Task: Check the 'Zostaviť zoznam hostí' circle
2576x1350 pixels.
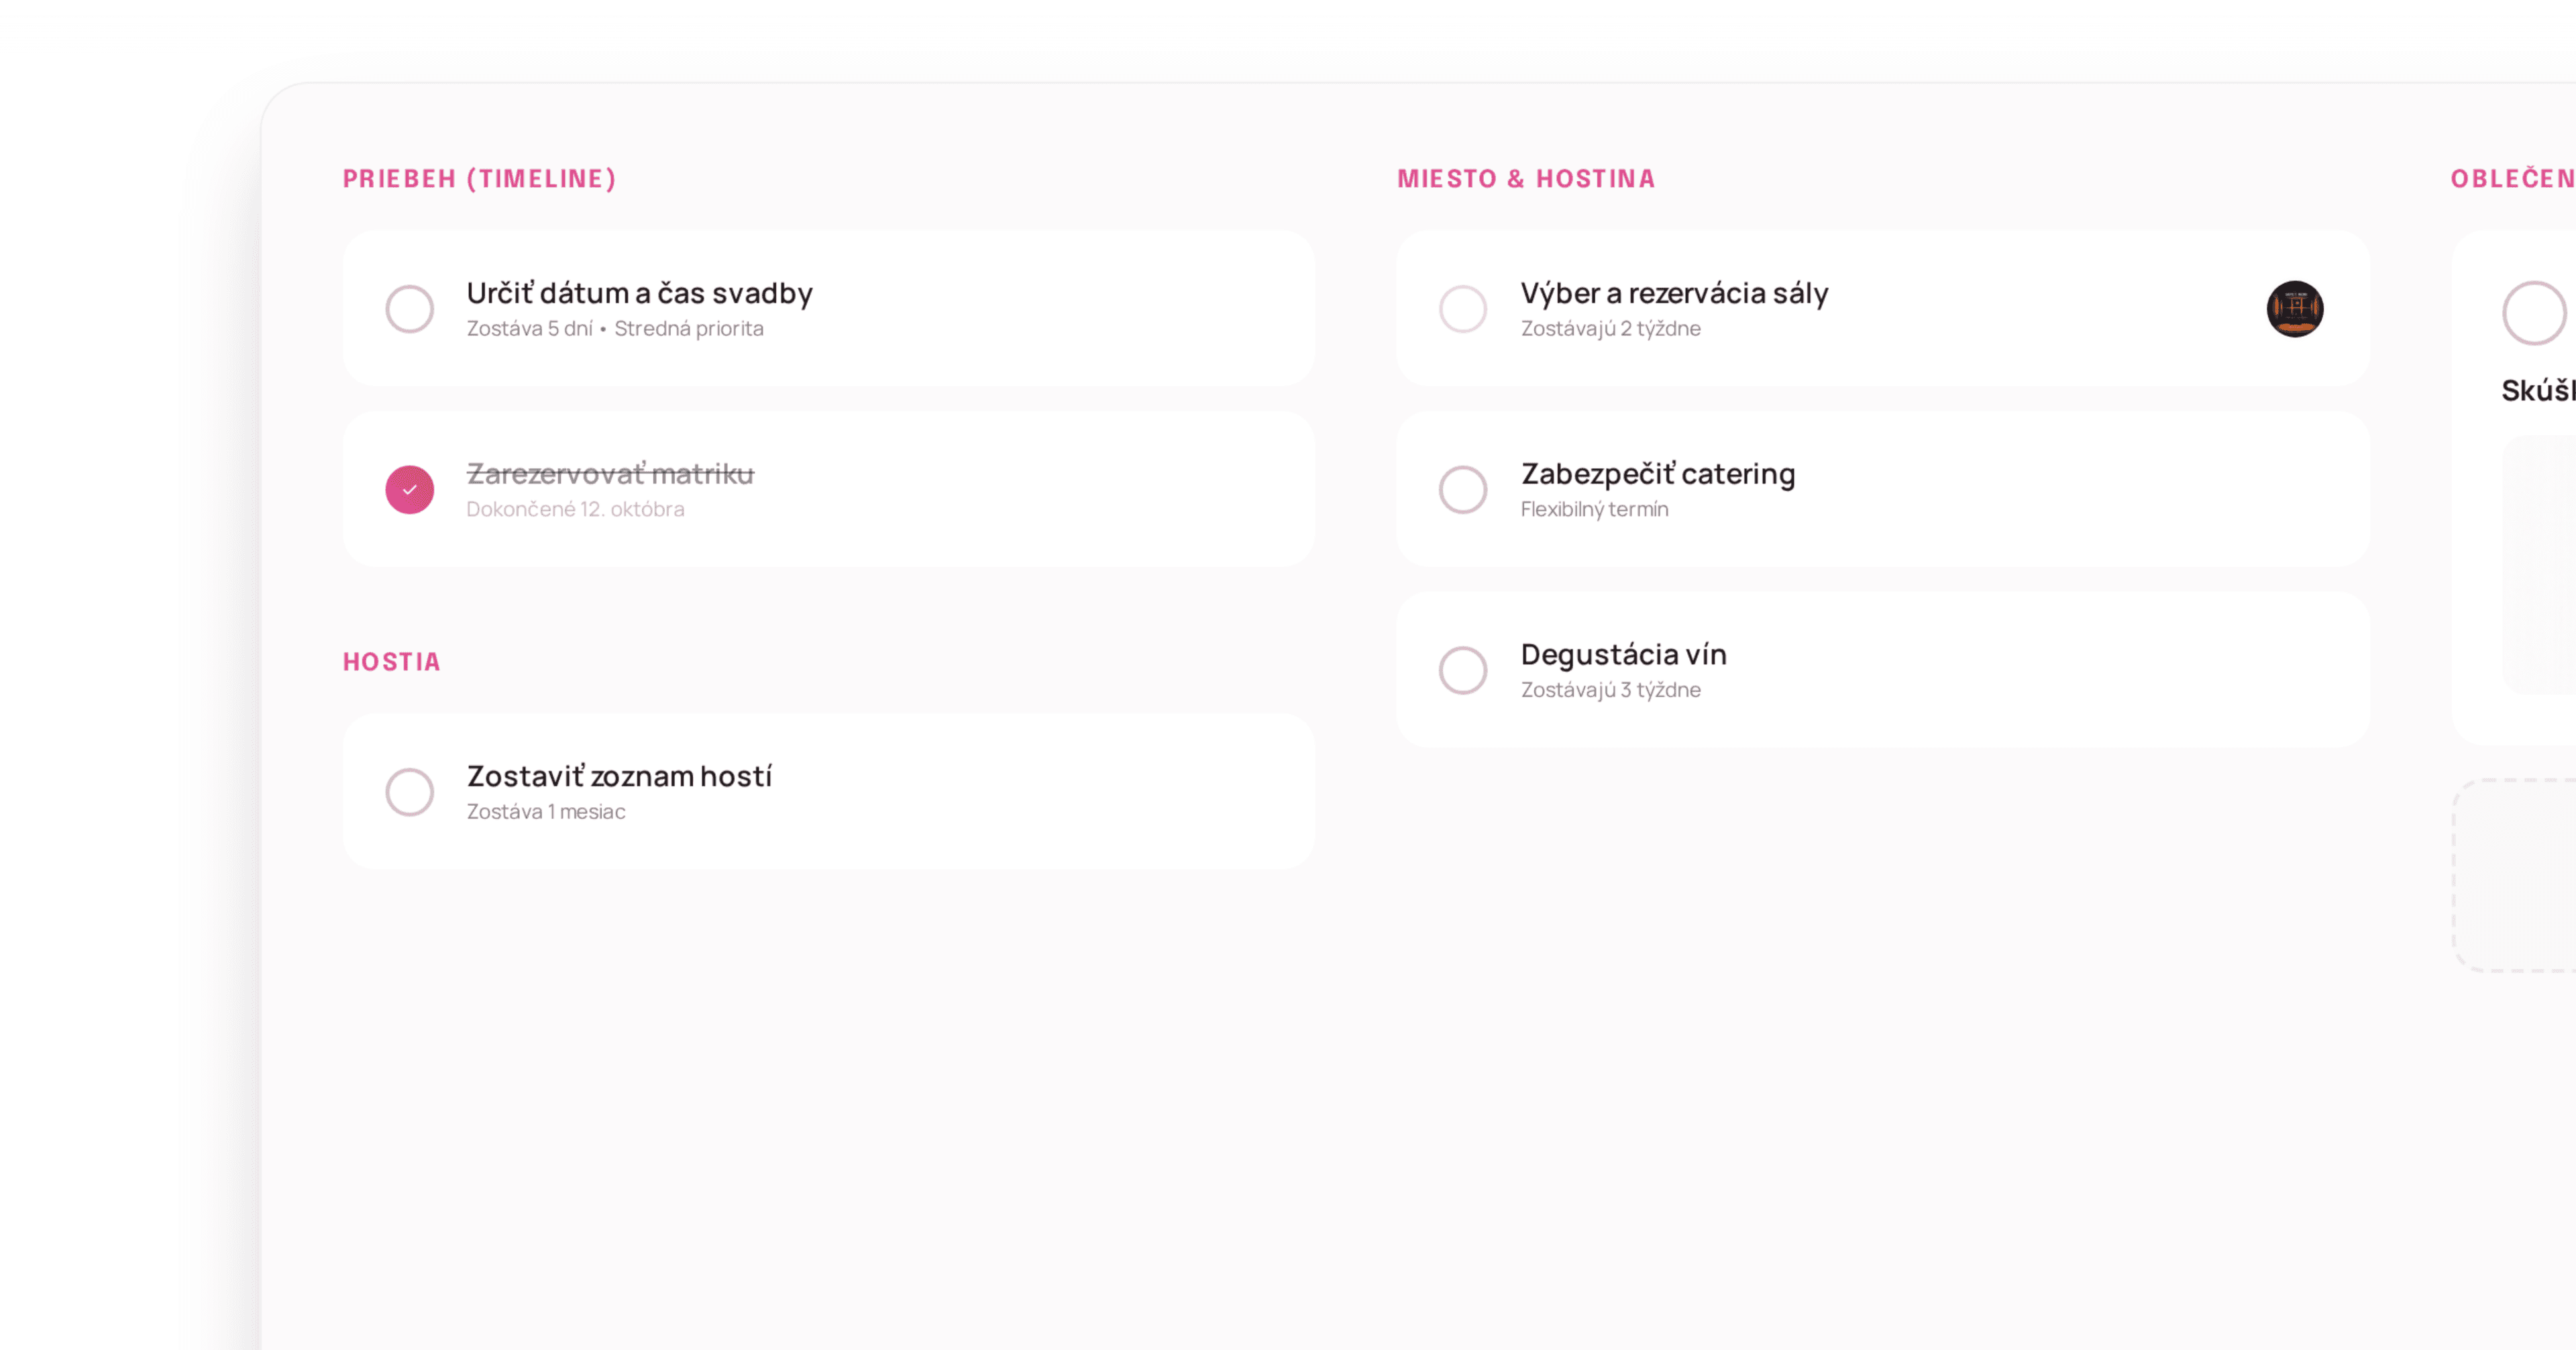Action: 410,792
